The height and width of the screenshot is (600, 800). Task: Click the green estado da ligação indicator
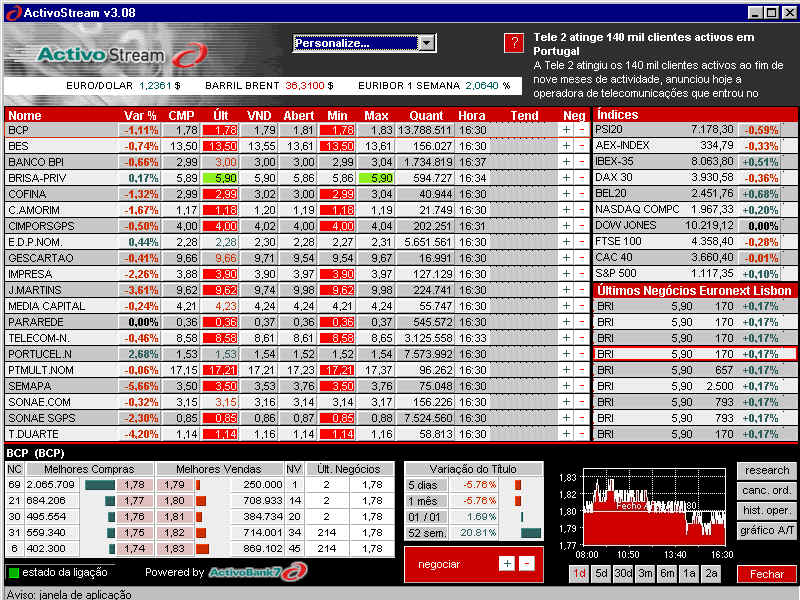point(14,572)
